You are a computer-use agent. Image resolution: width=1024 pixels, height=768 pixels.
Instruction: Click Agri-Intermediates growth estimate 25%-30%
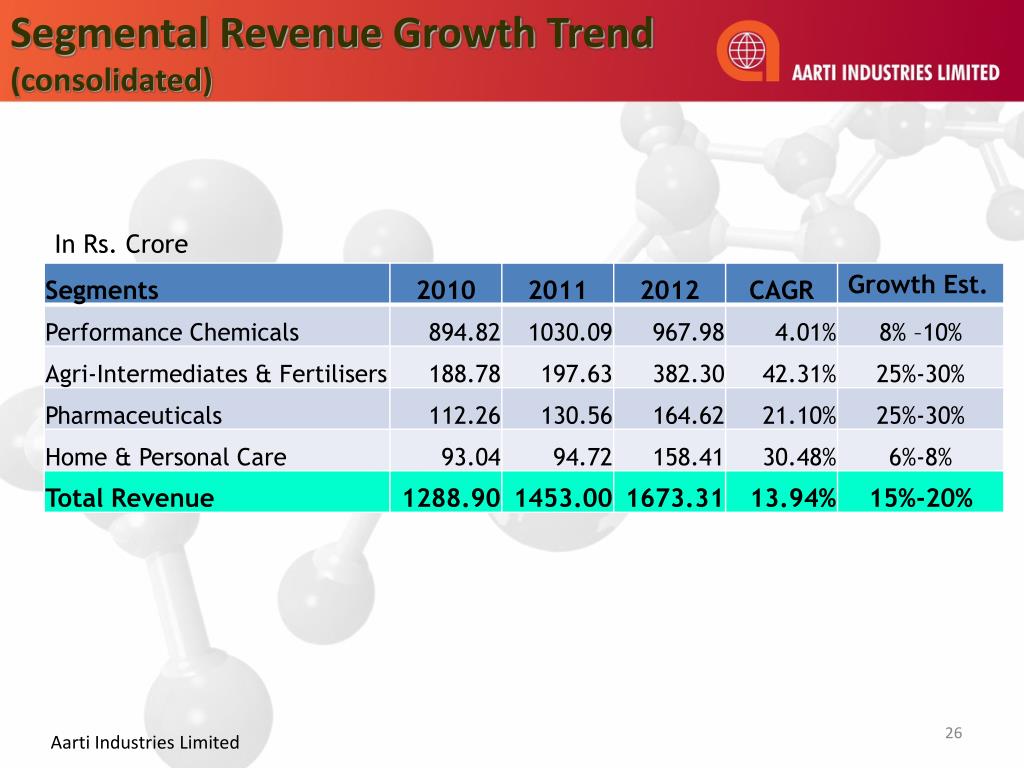(920, 374)
